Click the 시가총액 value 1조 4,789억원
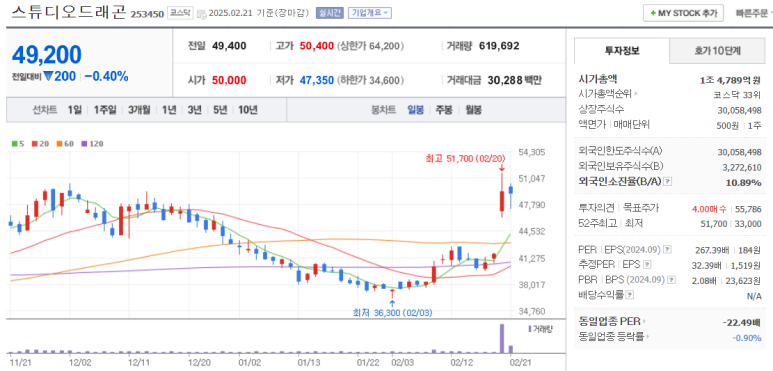Screen dimensions: 773x371 point(730,79)
